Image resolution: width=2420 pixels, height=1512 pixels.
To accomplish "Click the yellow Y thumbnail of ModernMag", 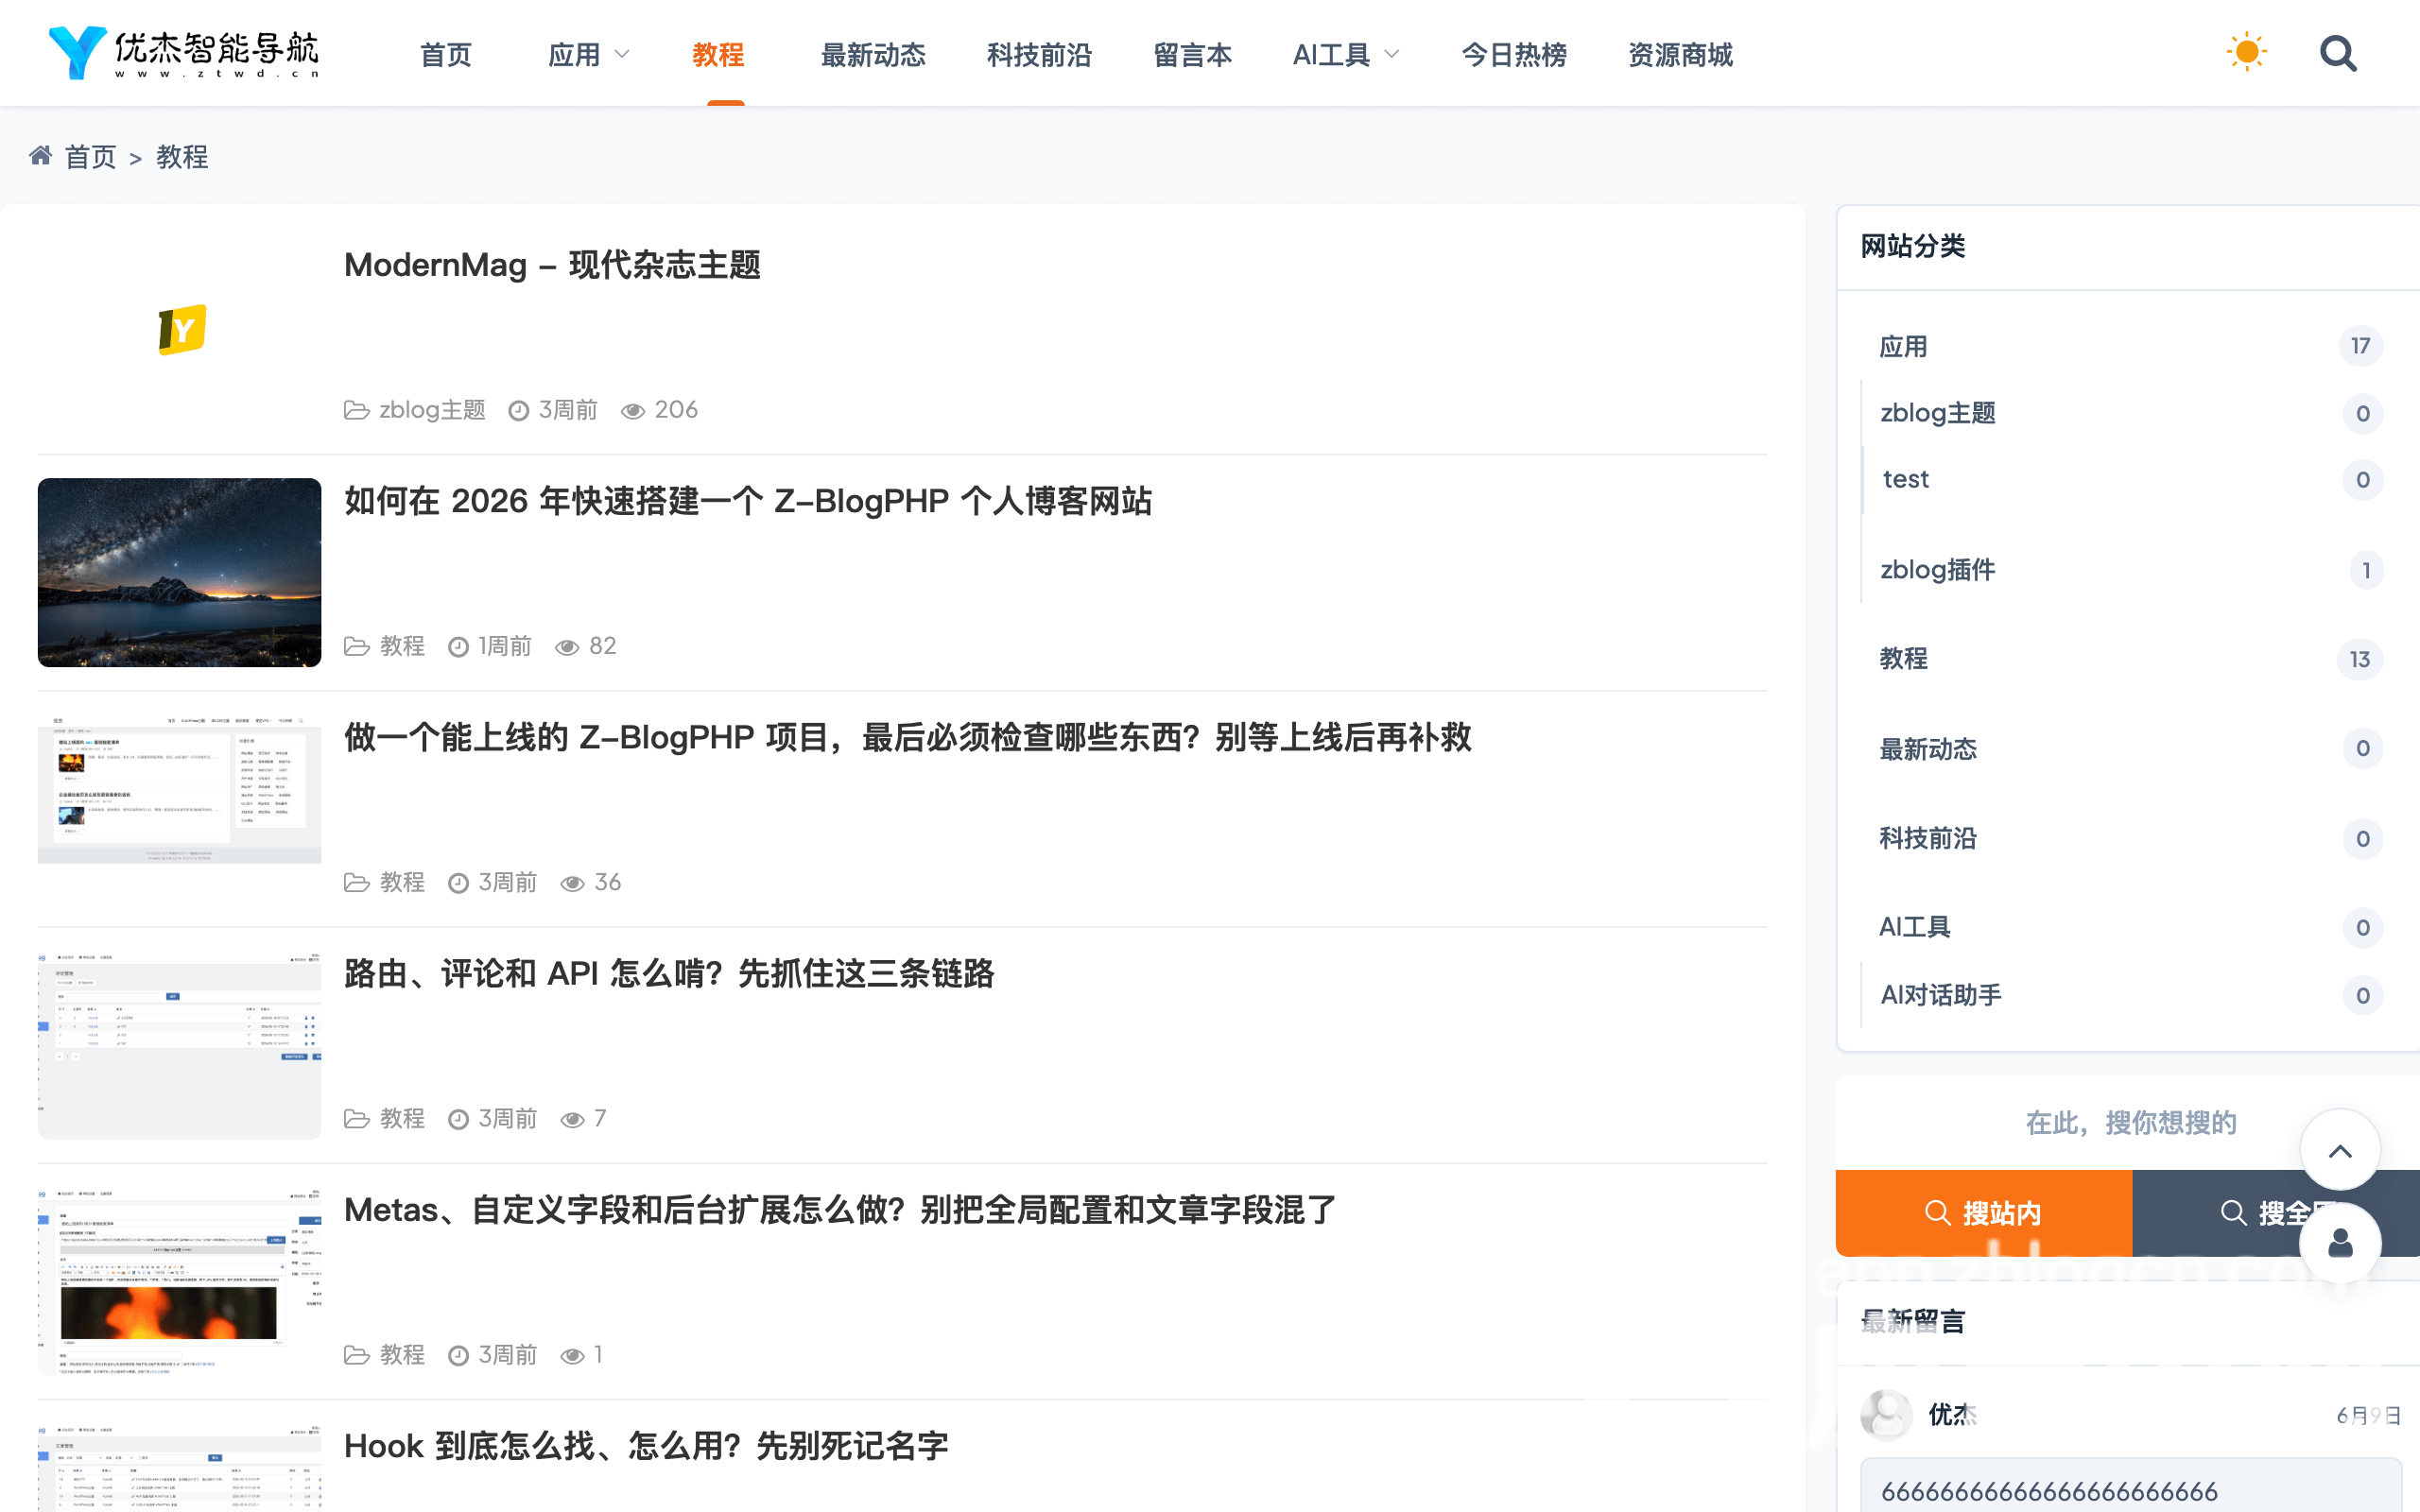I will click(181, 329).
